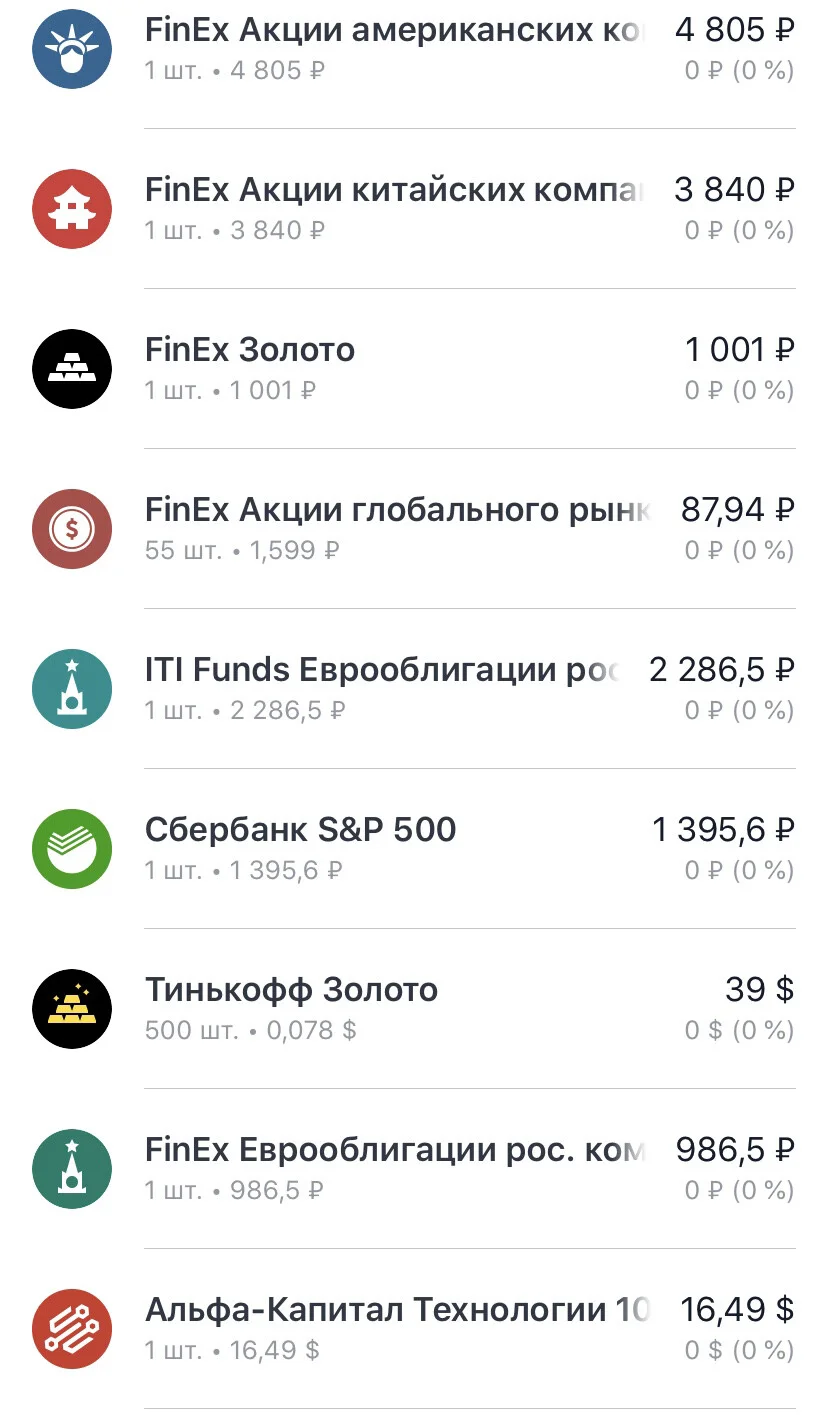Screen dimensions: 828x1415
Task: Open FinEx Акции китайских компаний fund
Action: point(414,209)
